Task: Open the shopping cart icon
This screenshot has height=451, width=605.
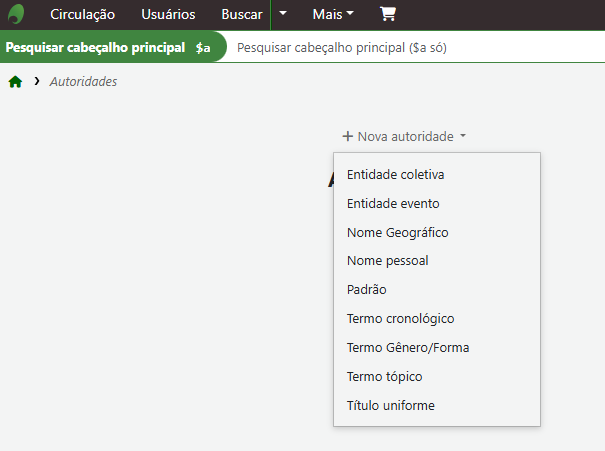Action: click(x=388, y=15)
